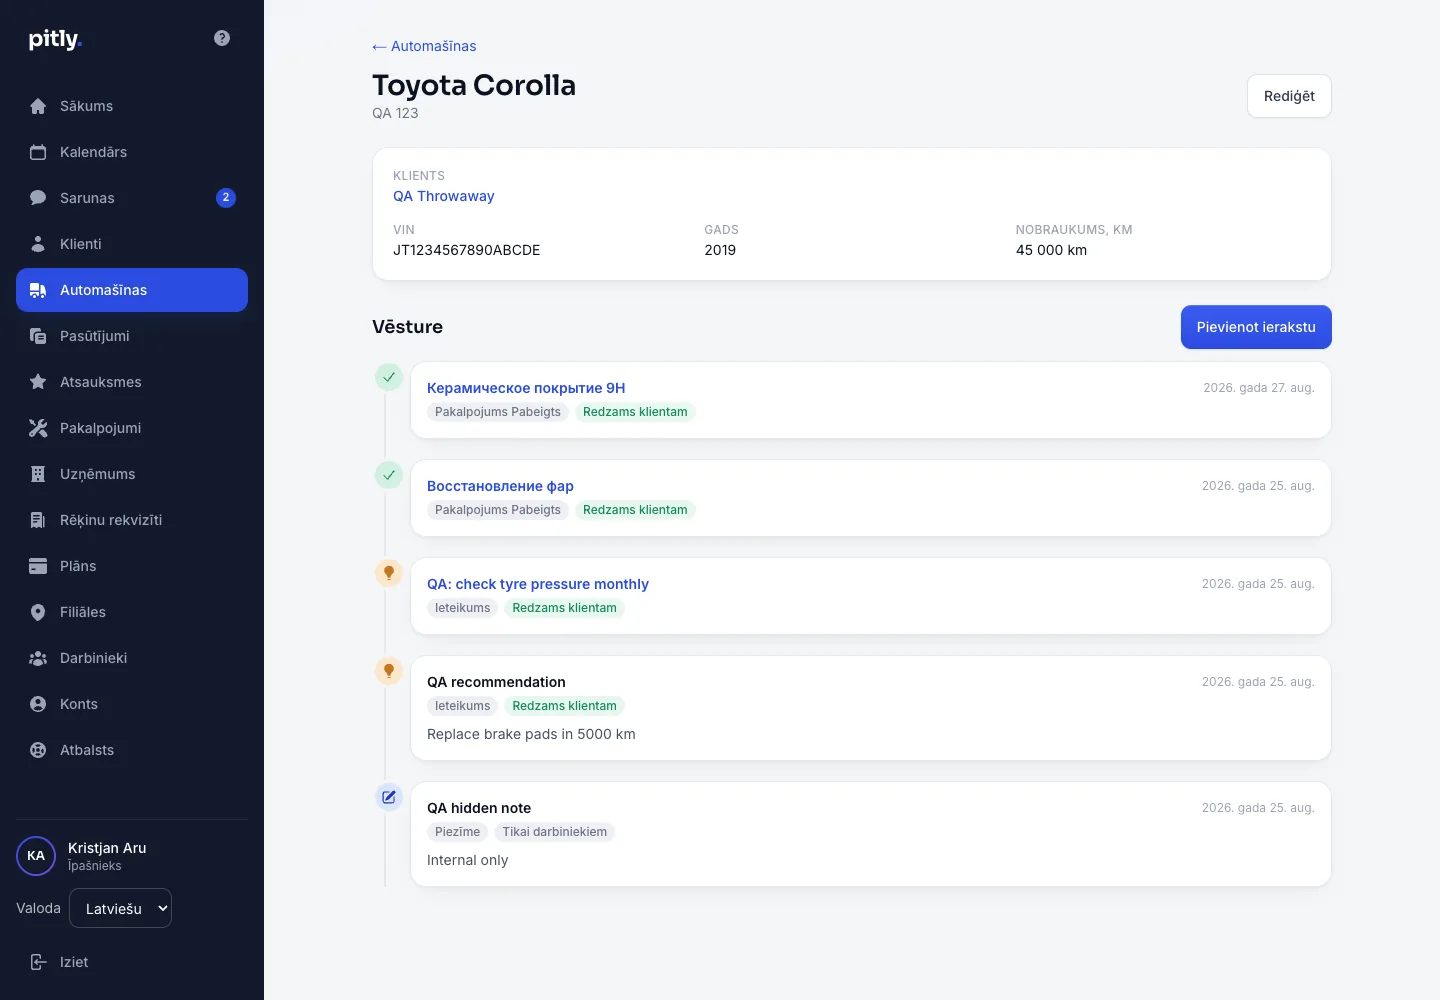The width and height of the screenshot is (1440, 1000).
Task: Click the Rēķinu rekvizīti invoice icon
Action: pyautogui.click(x=38, y=520)
